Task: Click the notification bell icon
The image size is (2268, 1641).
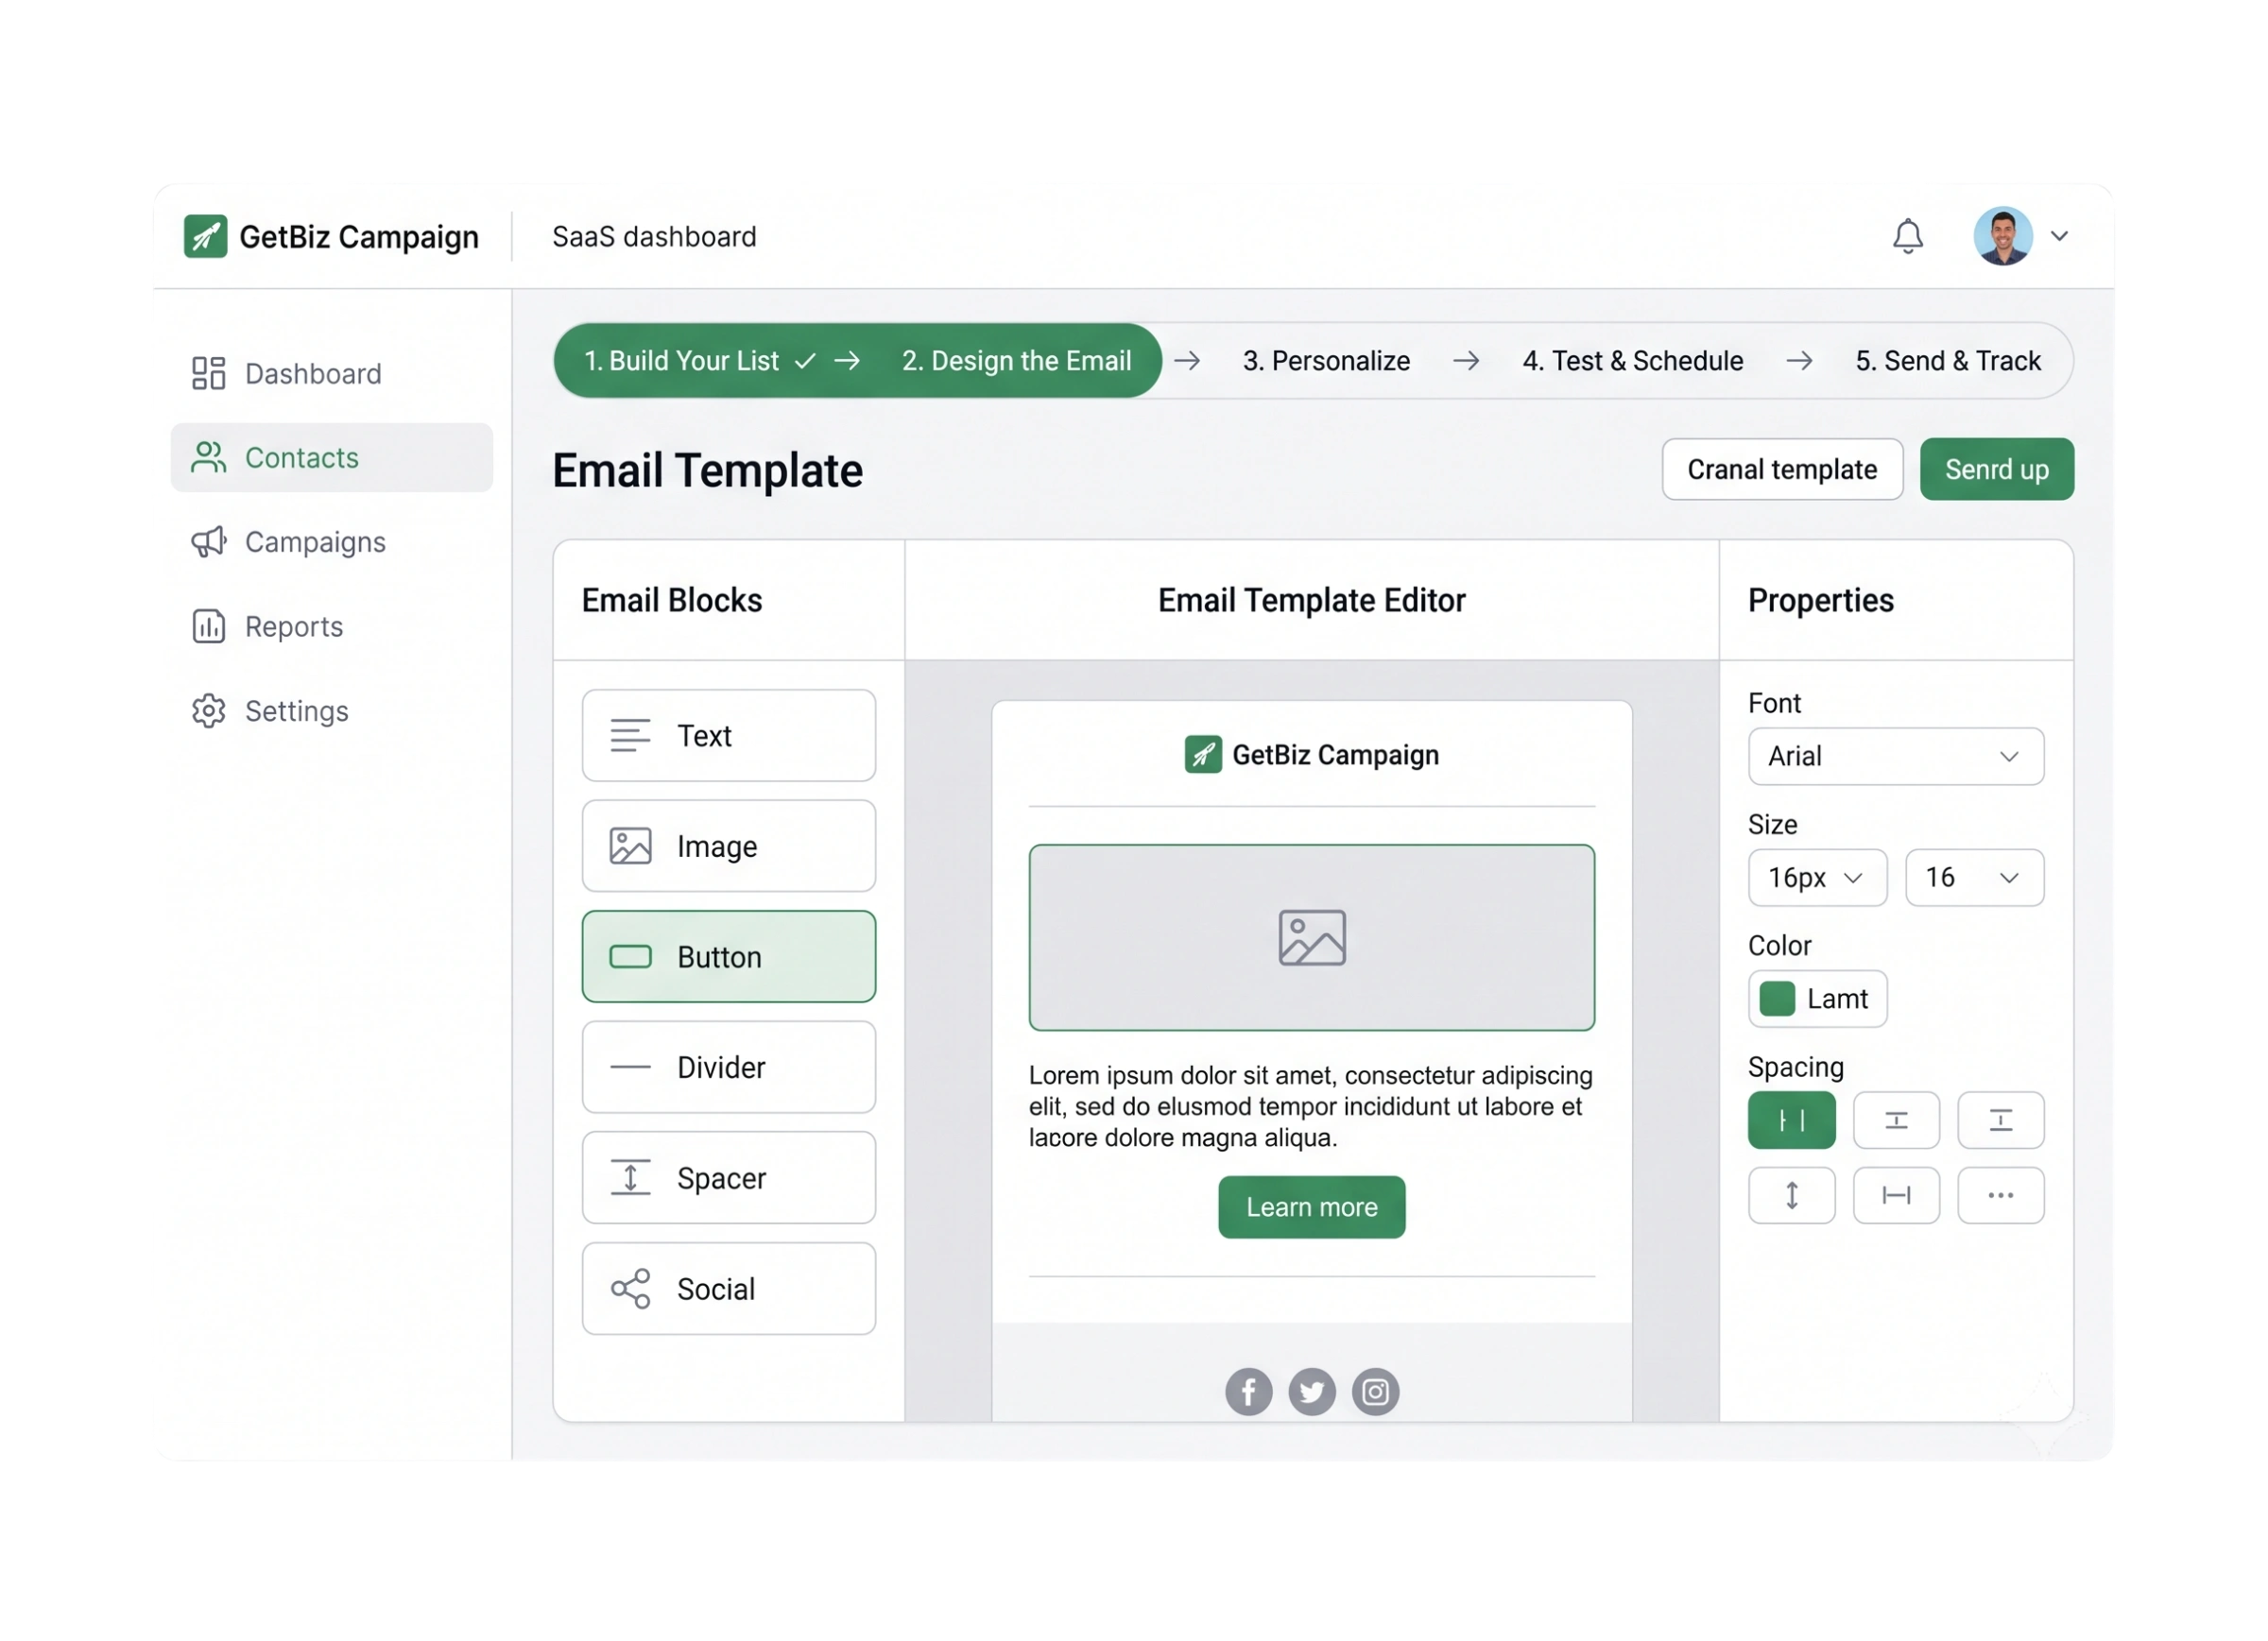Action: point(1907,236)
